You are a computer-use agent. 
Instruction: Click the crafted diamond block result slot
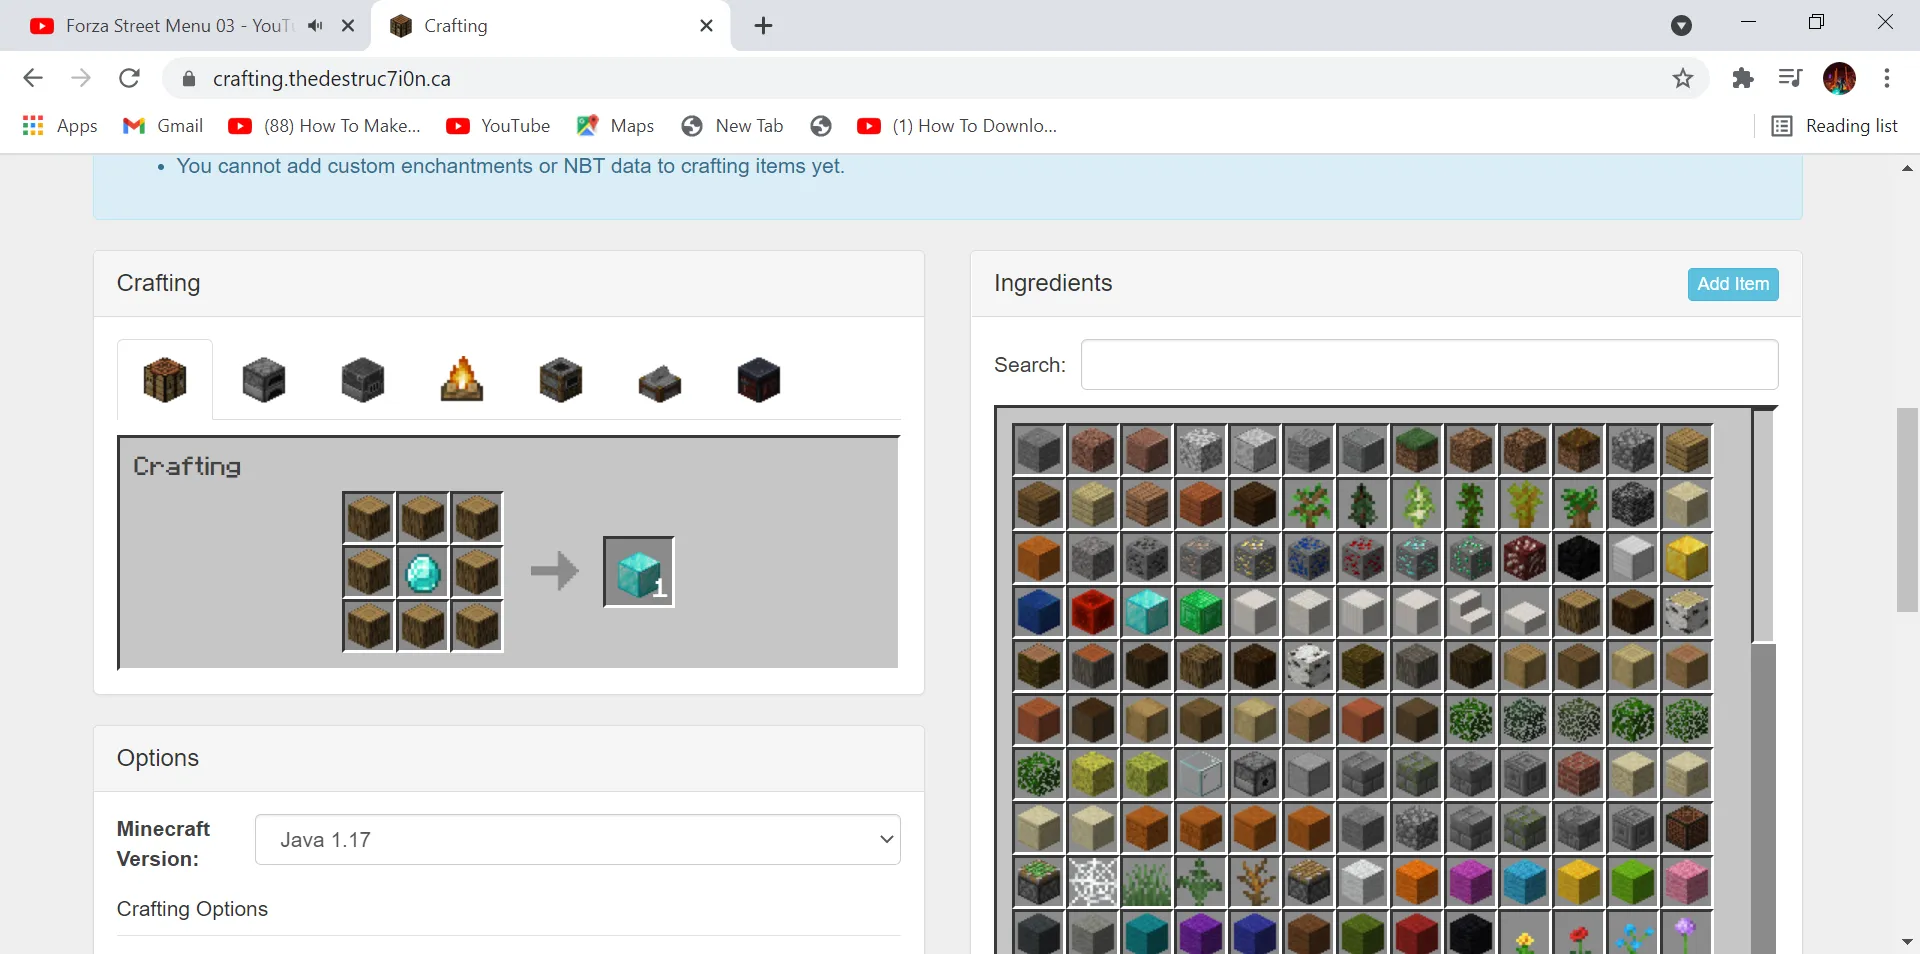(x=638, y=572)
